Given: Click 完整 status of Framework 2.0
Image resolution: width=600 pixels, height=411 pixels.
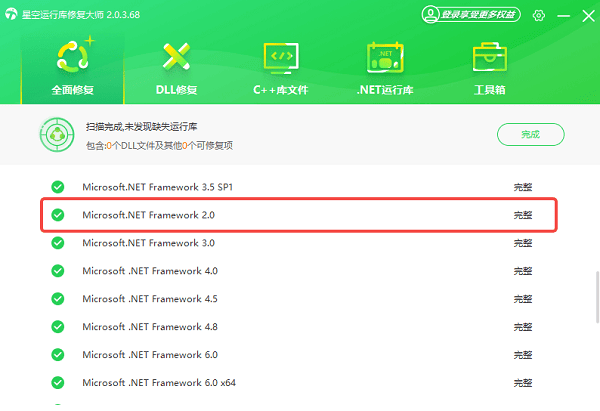Looking at the screenshot, I should pyautogui.click(x=523, y=215).
